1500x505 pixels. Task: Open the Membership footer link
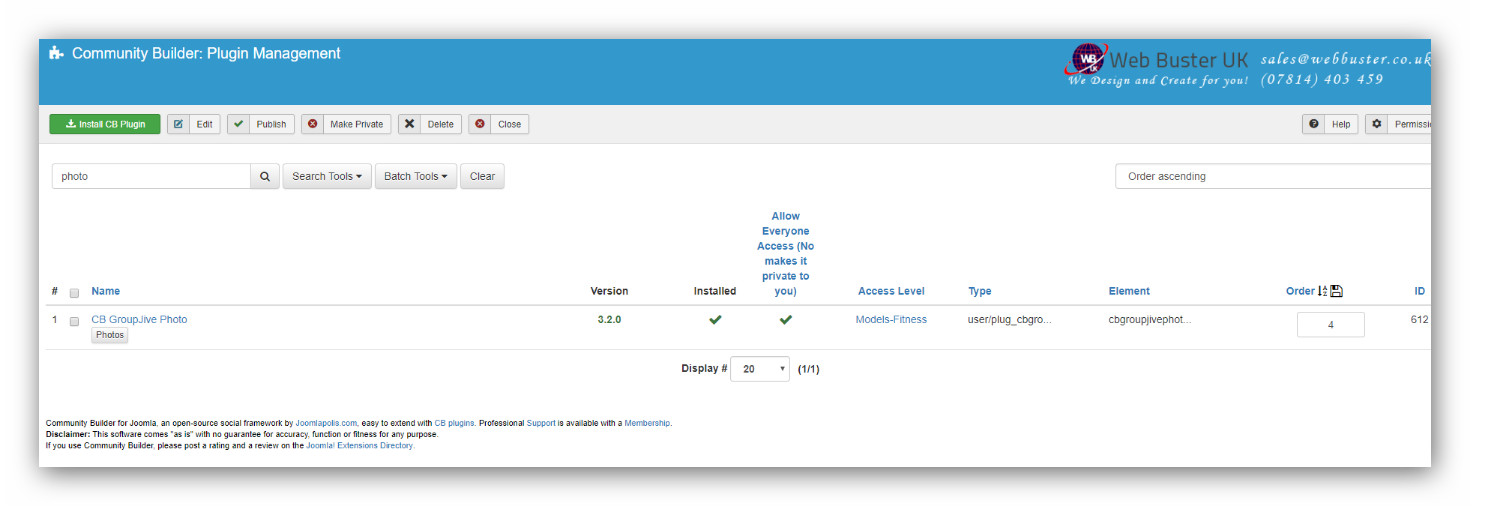pyautogui.click(x=647, y=423)
